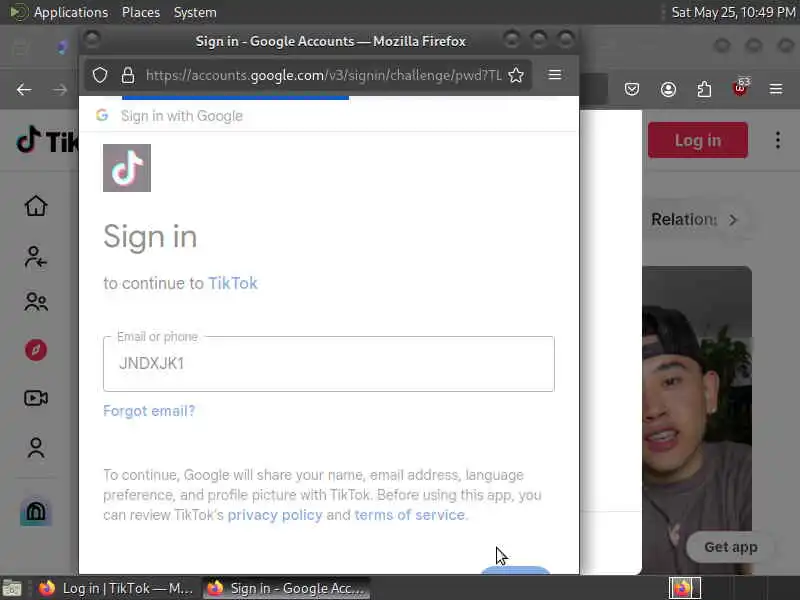The width and height of the screenshot is (800, 600).
Task: Select the Relation category chip
Action: tap(684, 220)
